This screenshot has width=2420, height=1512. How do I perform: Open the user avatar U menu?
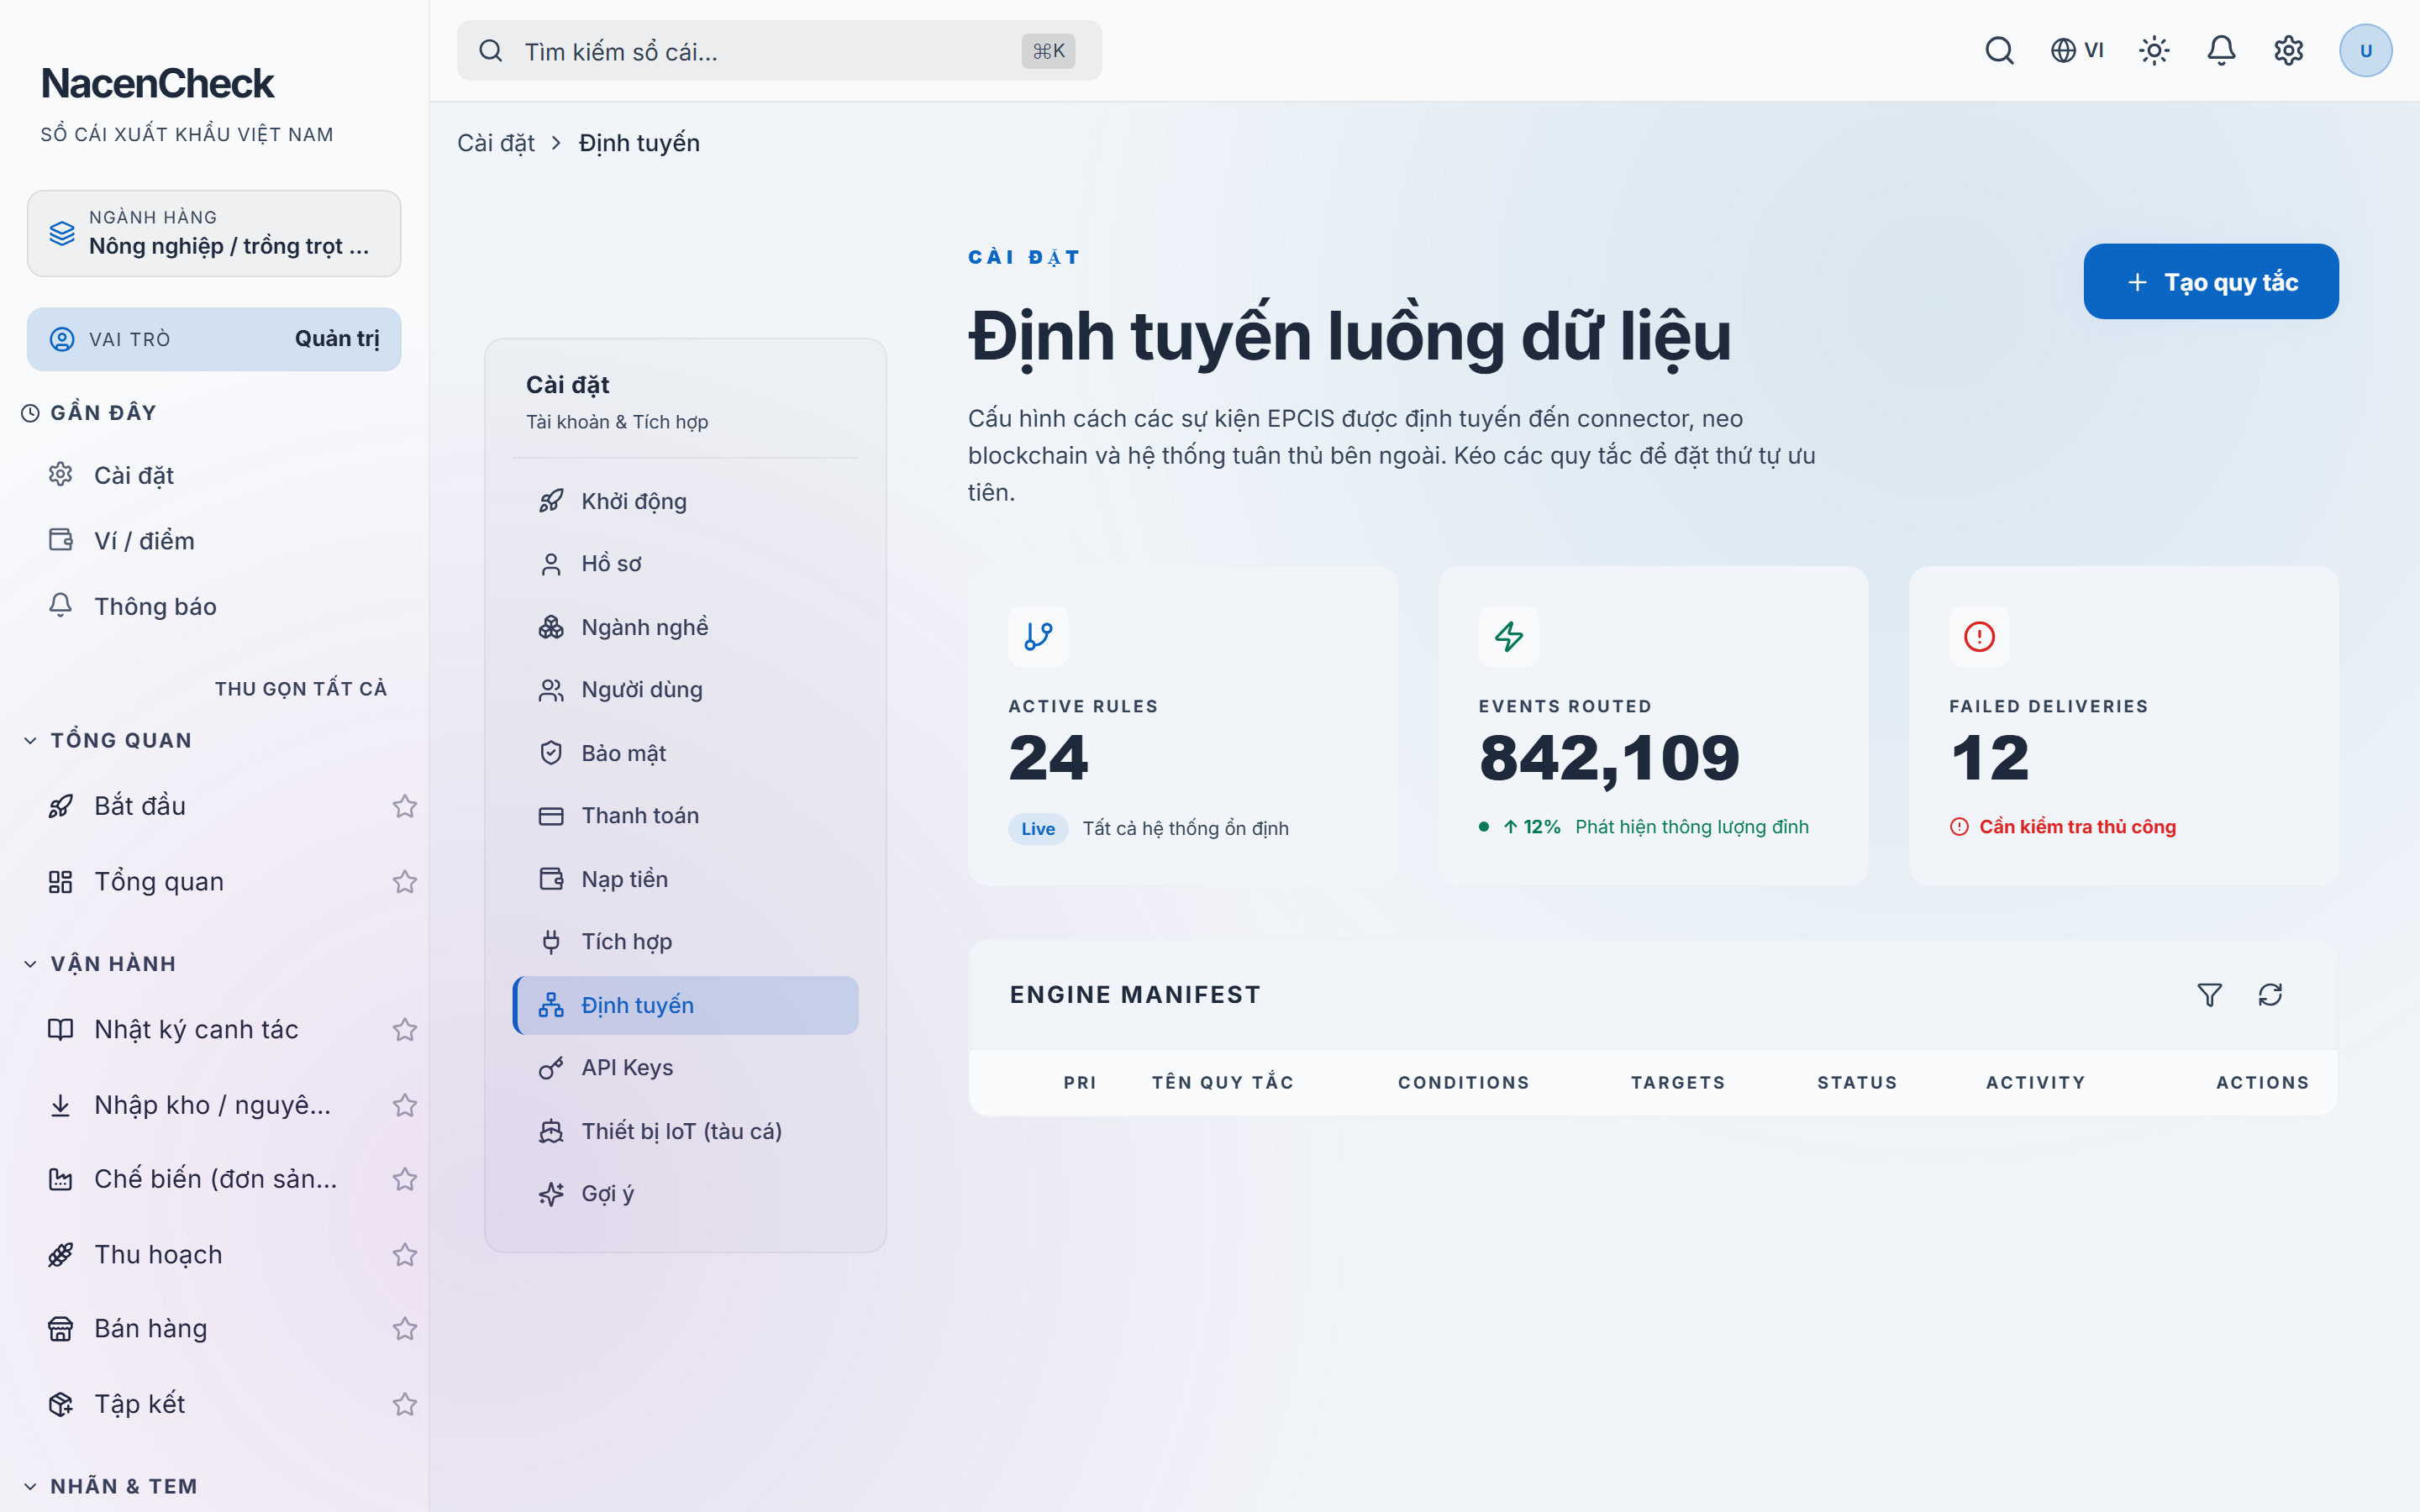point(2365,50)
